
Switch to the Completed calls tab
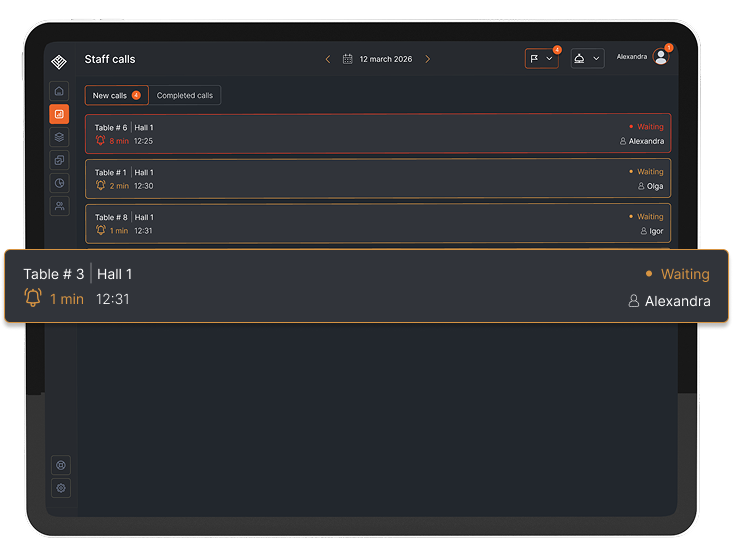[185, 95]
